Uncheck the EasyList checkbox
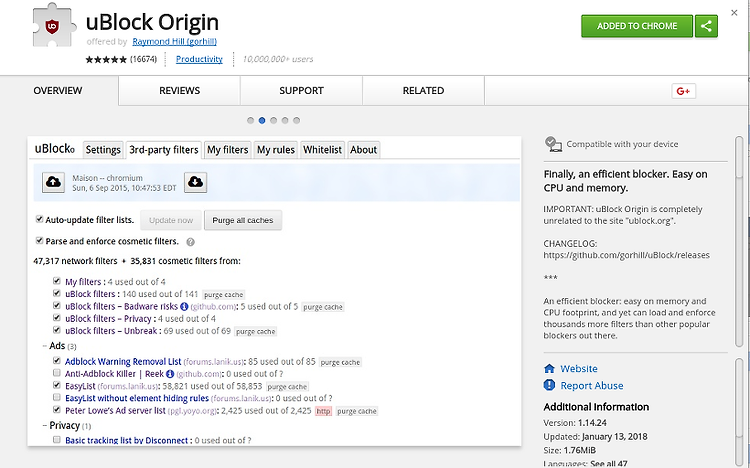750x468 pixels. click(x=56, y=385)
